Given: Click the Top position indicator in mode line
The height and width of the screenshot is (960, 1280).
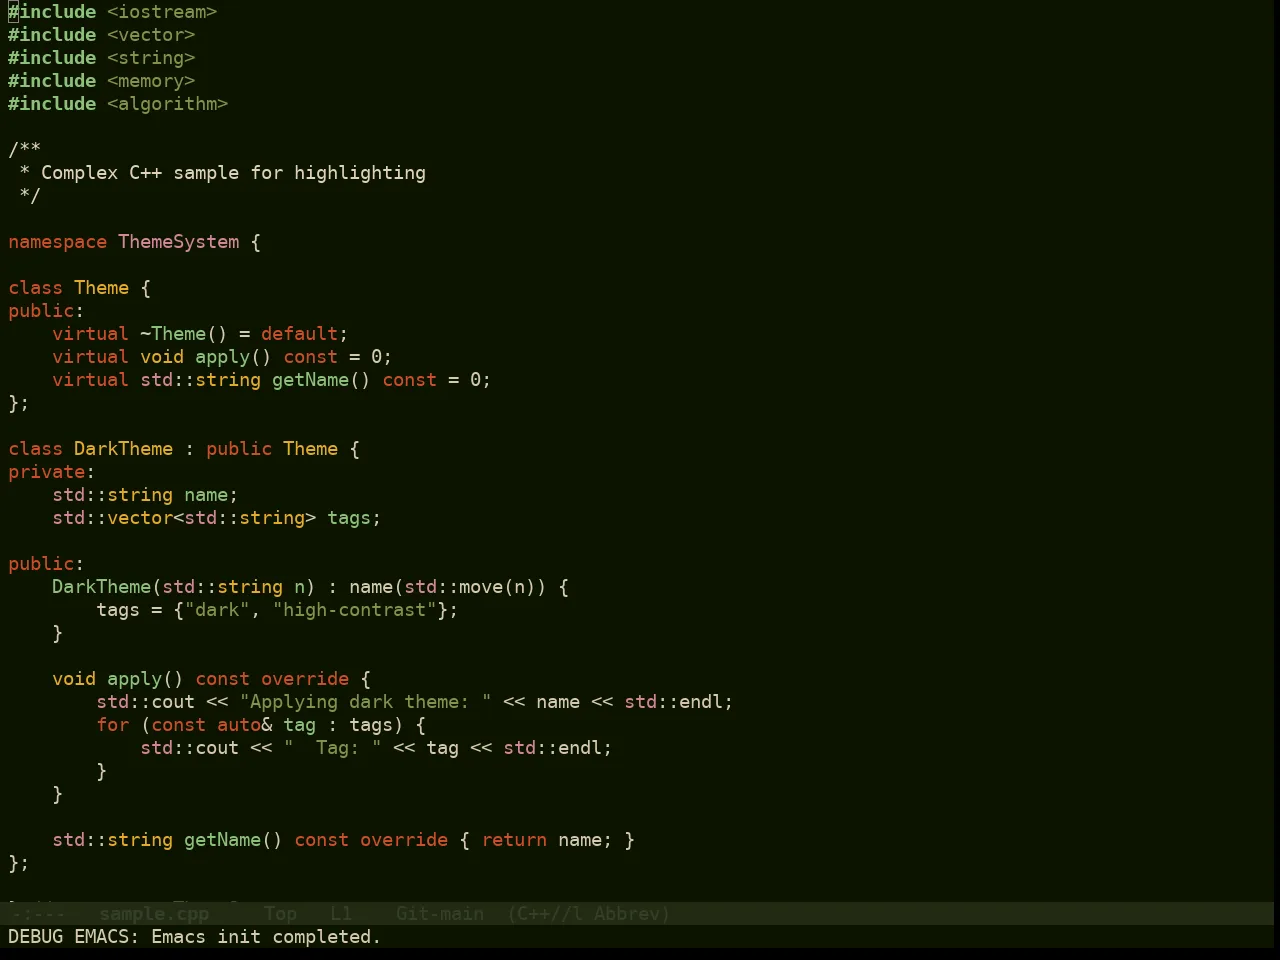Looking at the screenshot, I should pos(280,914).
